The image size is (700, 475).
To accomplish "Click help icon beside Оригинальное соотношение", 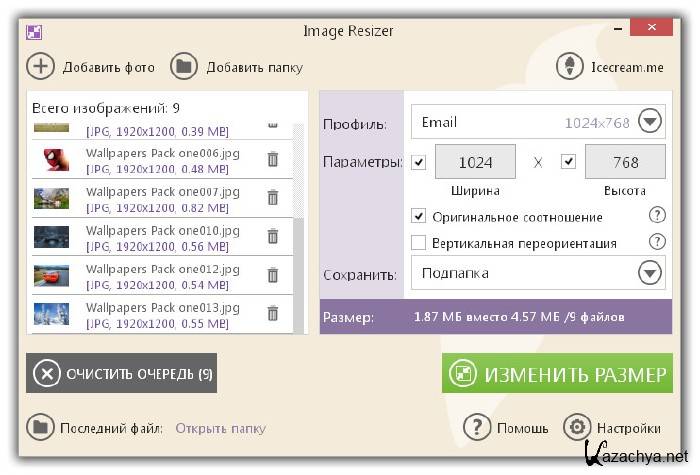I will coord(657,215).
